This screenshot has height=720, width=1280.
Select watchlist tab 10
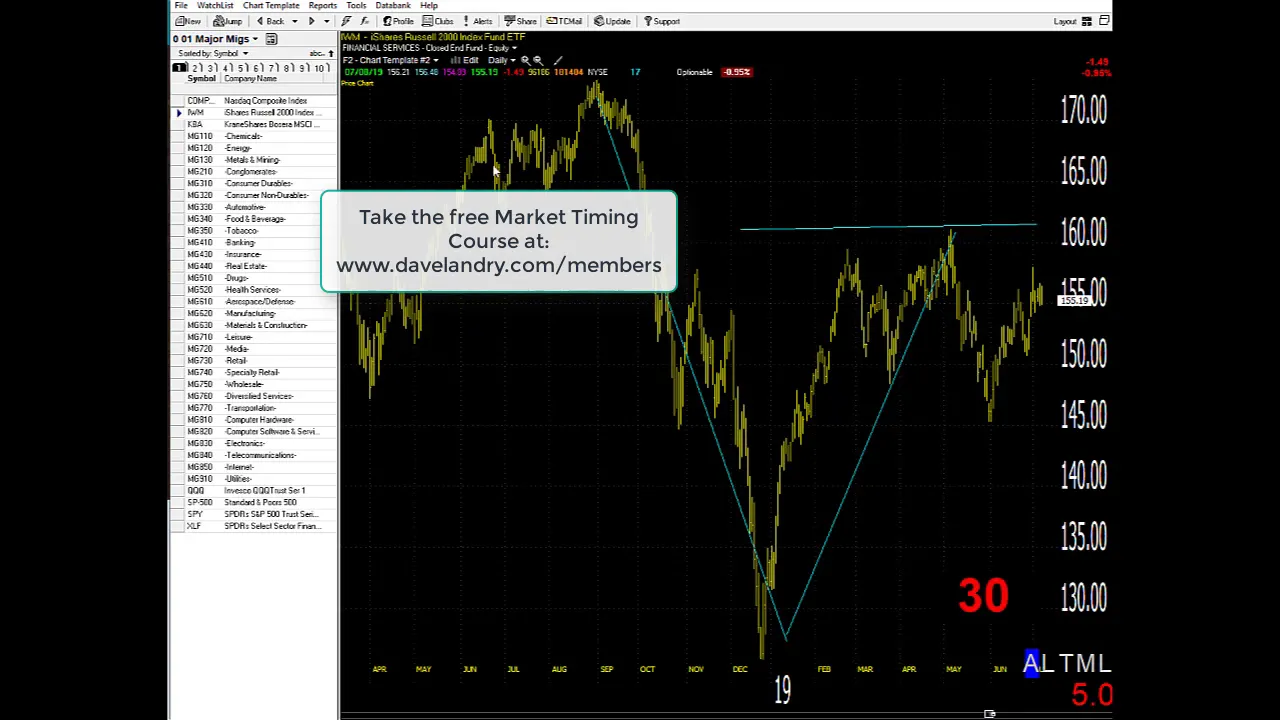point(321,68)
